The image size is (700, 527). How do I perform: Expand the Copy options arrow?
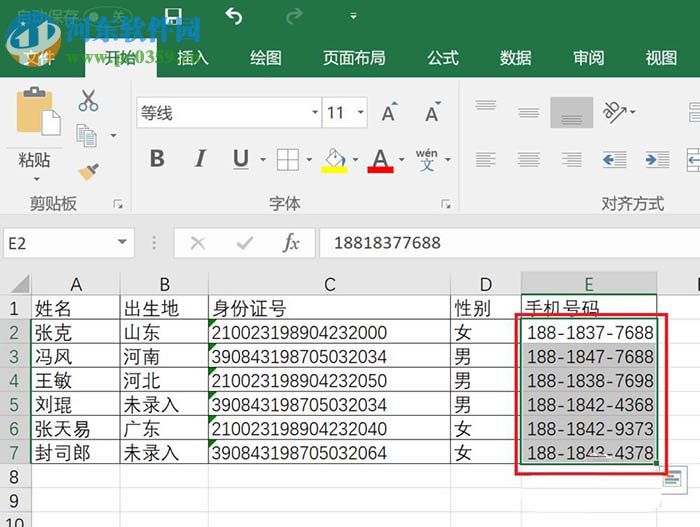pyautogui.click(x=113, y=135)
